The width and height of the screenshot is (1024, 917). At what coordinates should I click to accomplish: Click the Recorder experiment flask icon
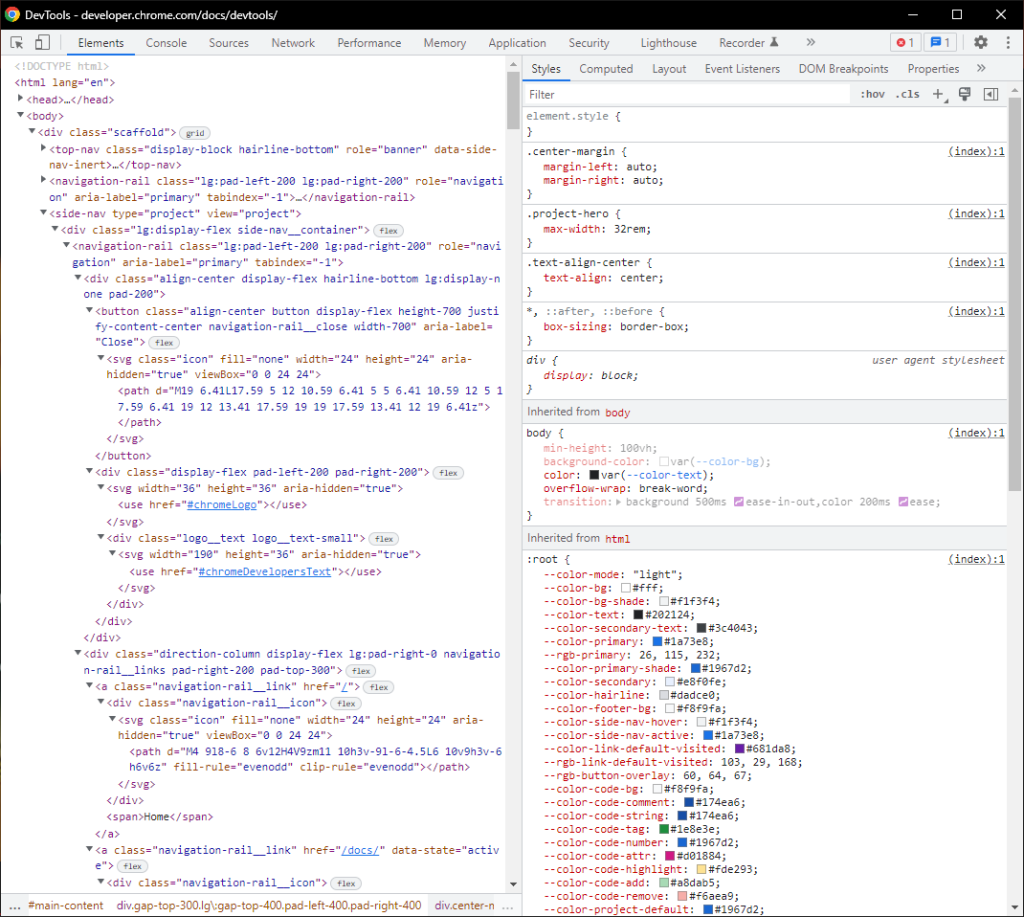click(x=774, y=42)
